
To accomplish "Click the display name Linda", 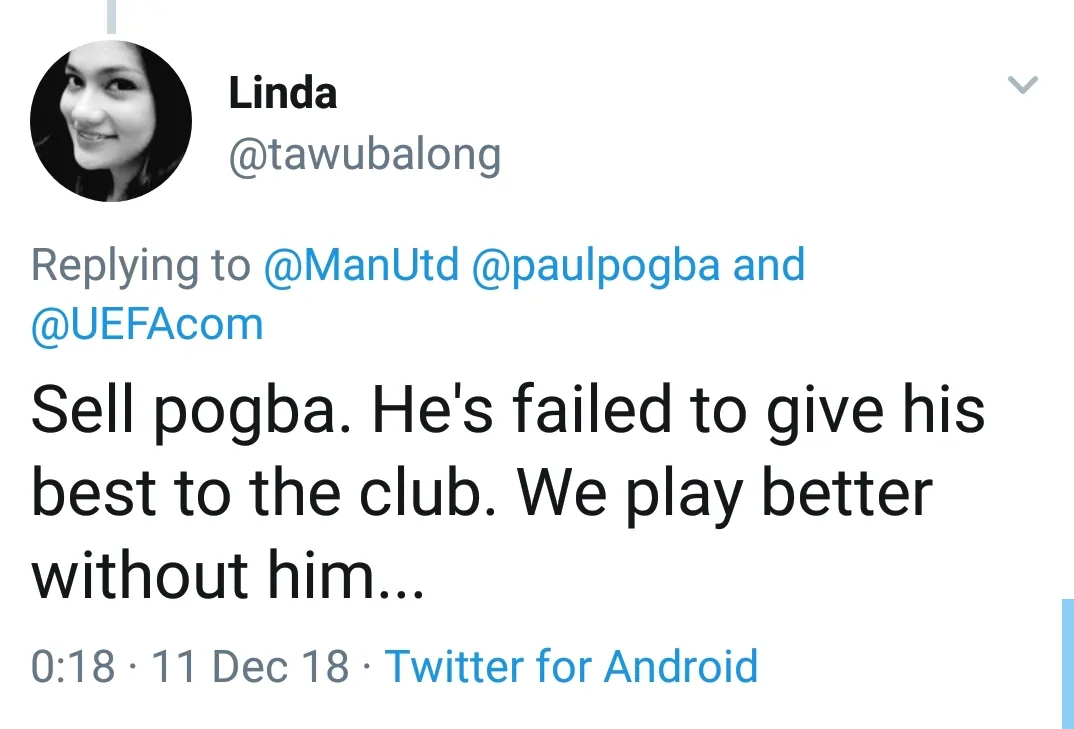I will click(283, 94).
